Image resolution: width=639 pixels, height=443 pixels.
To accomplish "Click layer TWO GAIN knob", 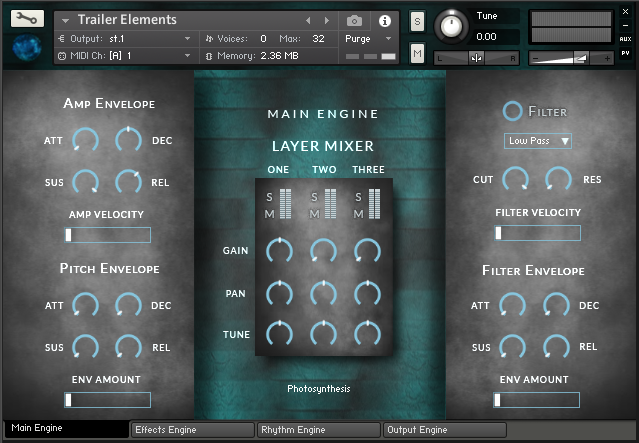I will (324, 251).
